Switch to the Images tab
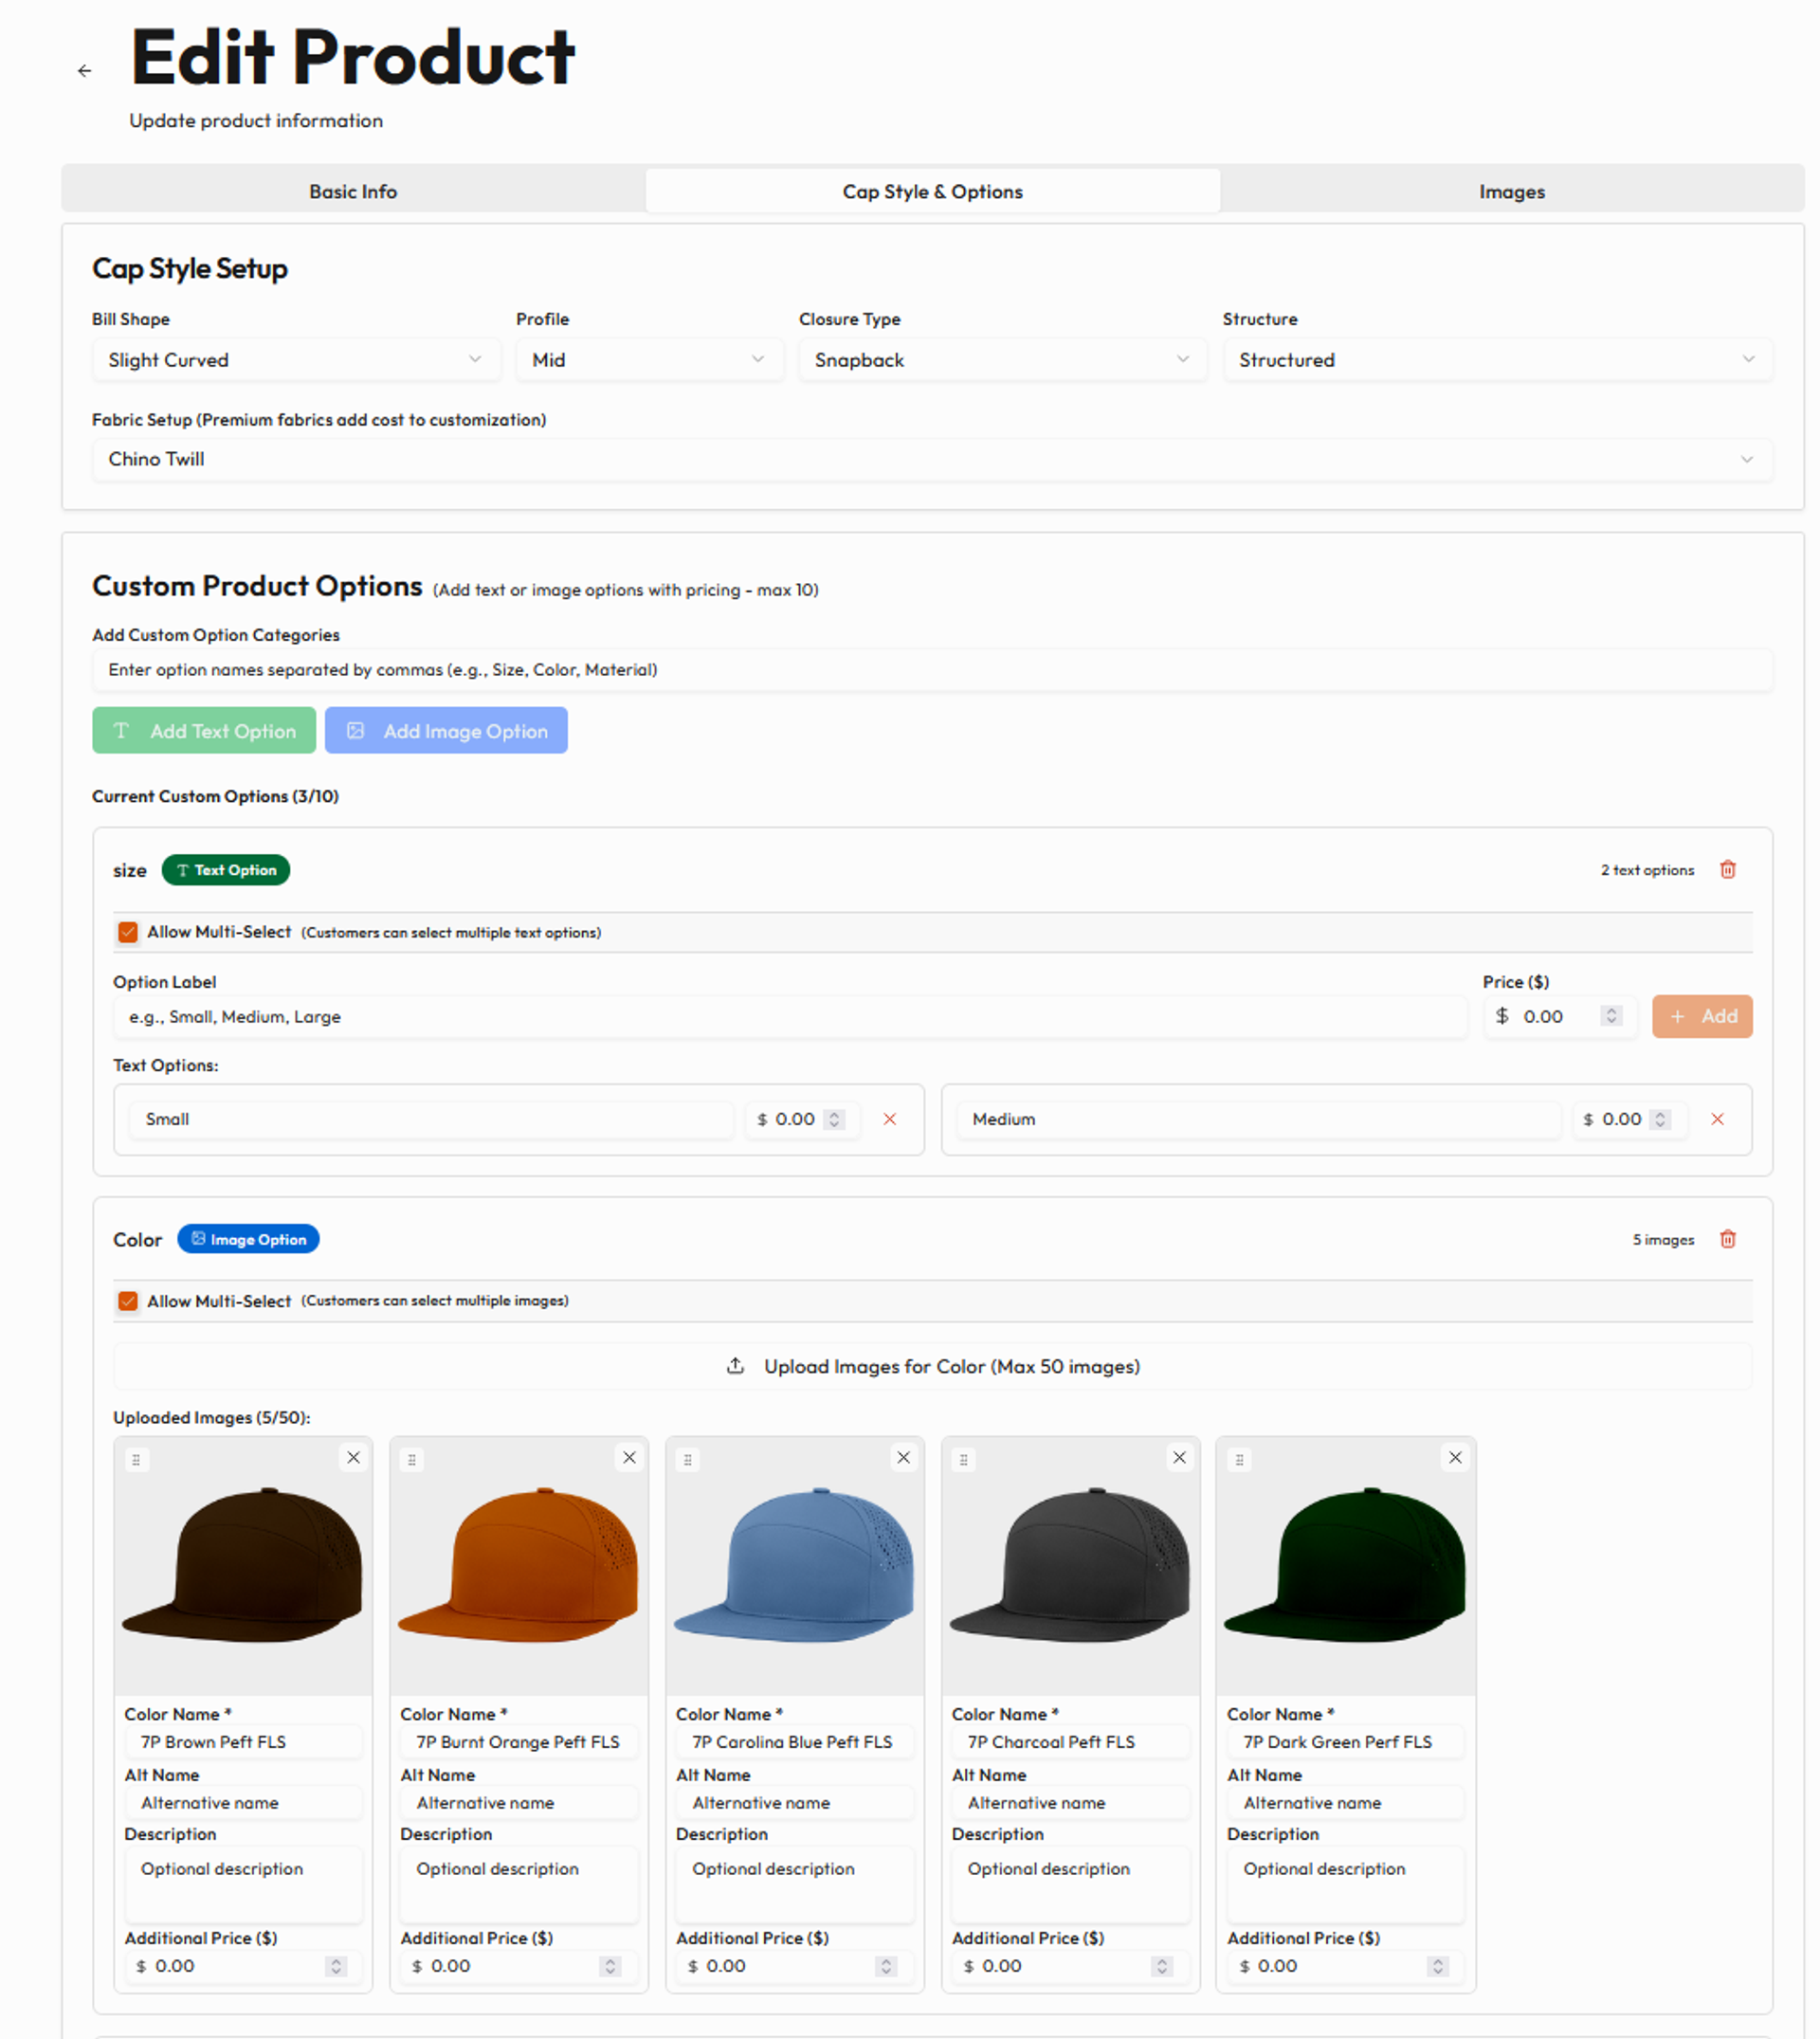 click(1512, 191)
